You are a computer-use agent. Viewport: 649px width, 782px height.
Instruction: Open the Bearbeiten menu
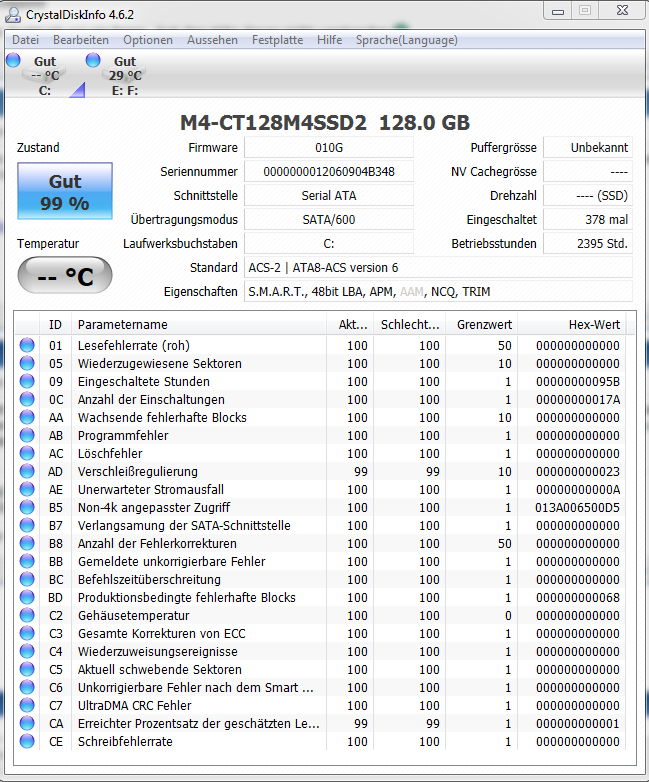tap(81, 40)
